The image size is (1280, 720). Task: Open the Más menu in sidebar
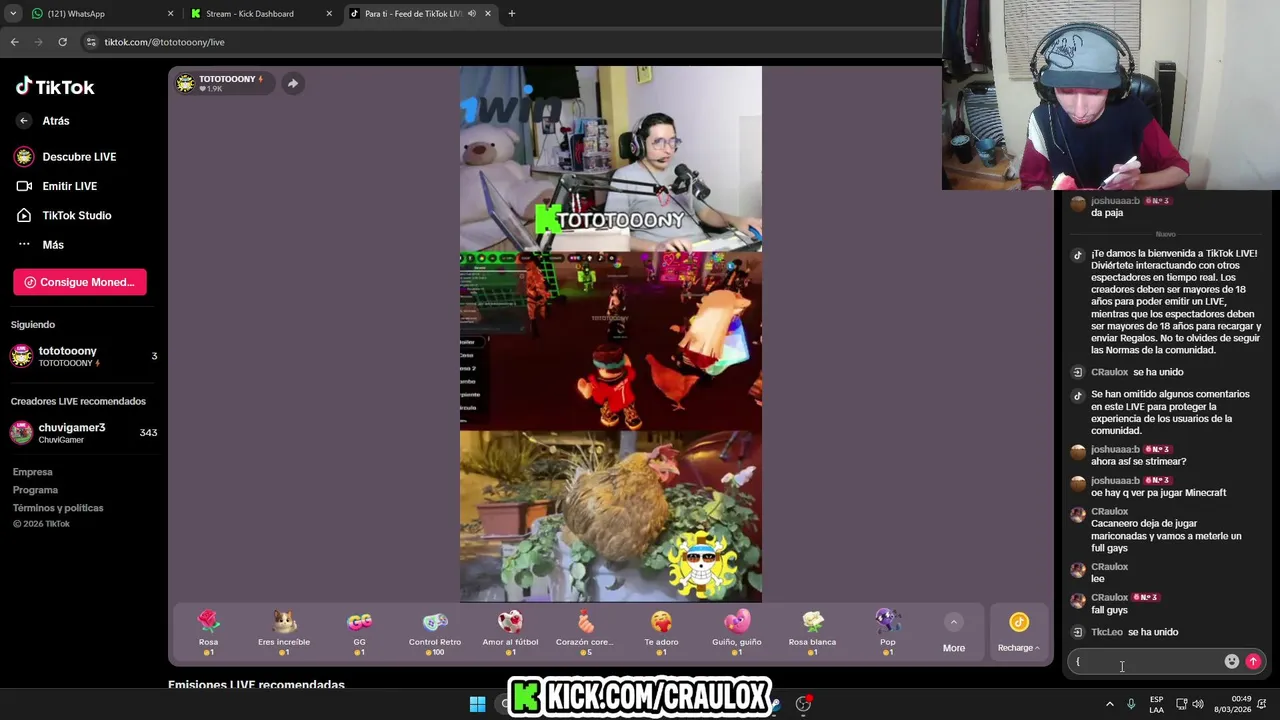tap(40, 244)
